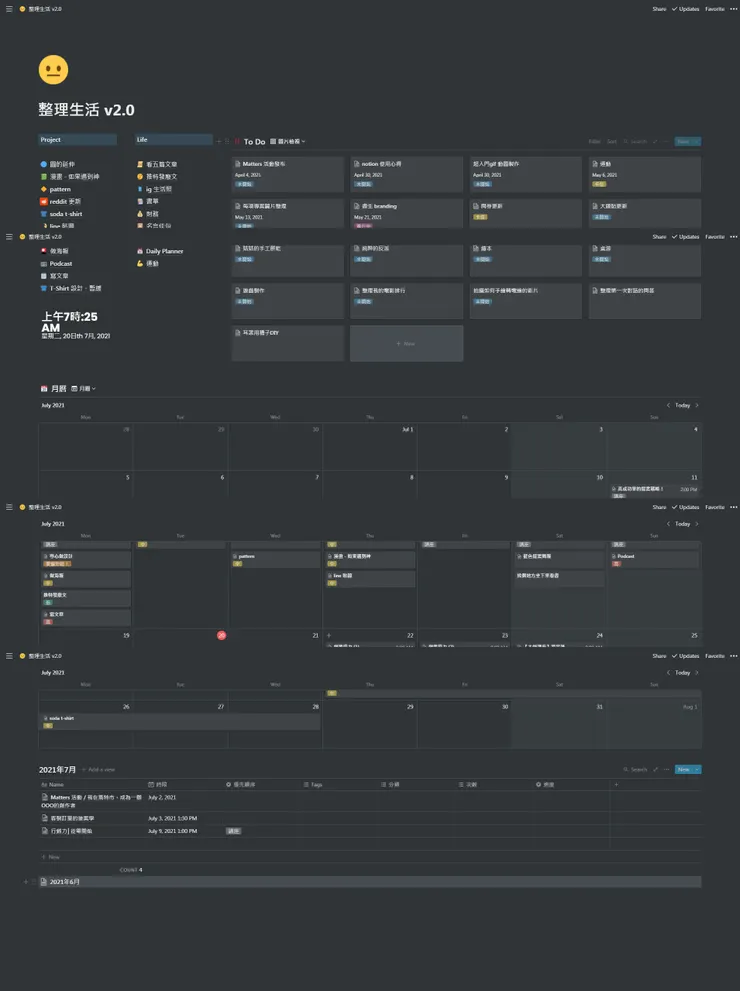The height and width of the screenshot is (991, 740).
Task: Click the blue New button in 2021年7月 table
Action: point(684,770)
